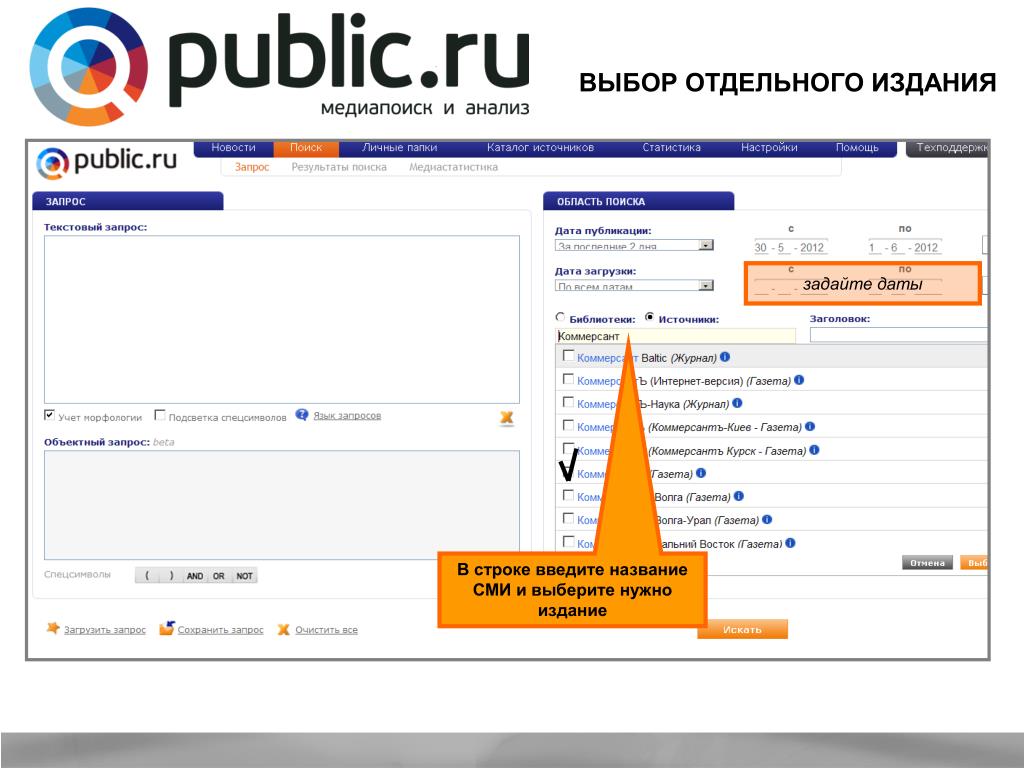This screenshot has width=1024, height=768.
Task: Open info icon for Дальний Восток (Газета)
Action: pyautogui.click(x=790, y=543)
